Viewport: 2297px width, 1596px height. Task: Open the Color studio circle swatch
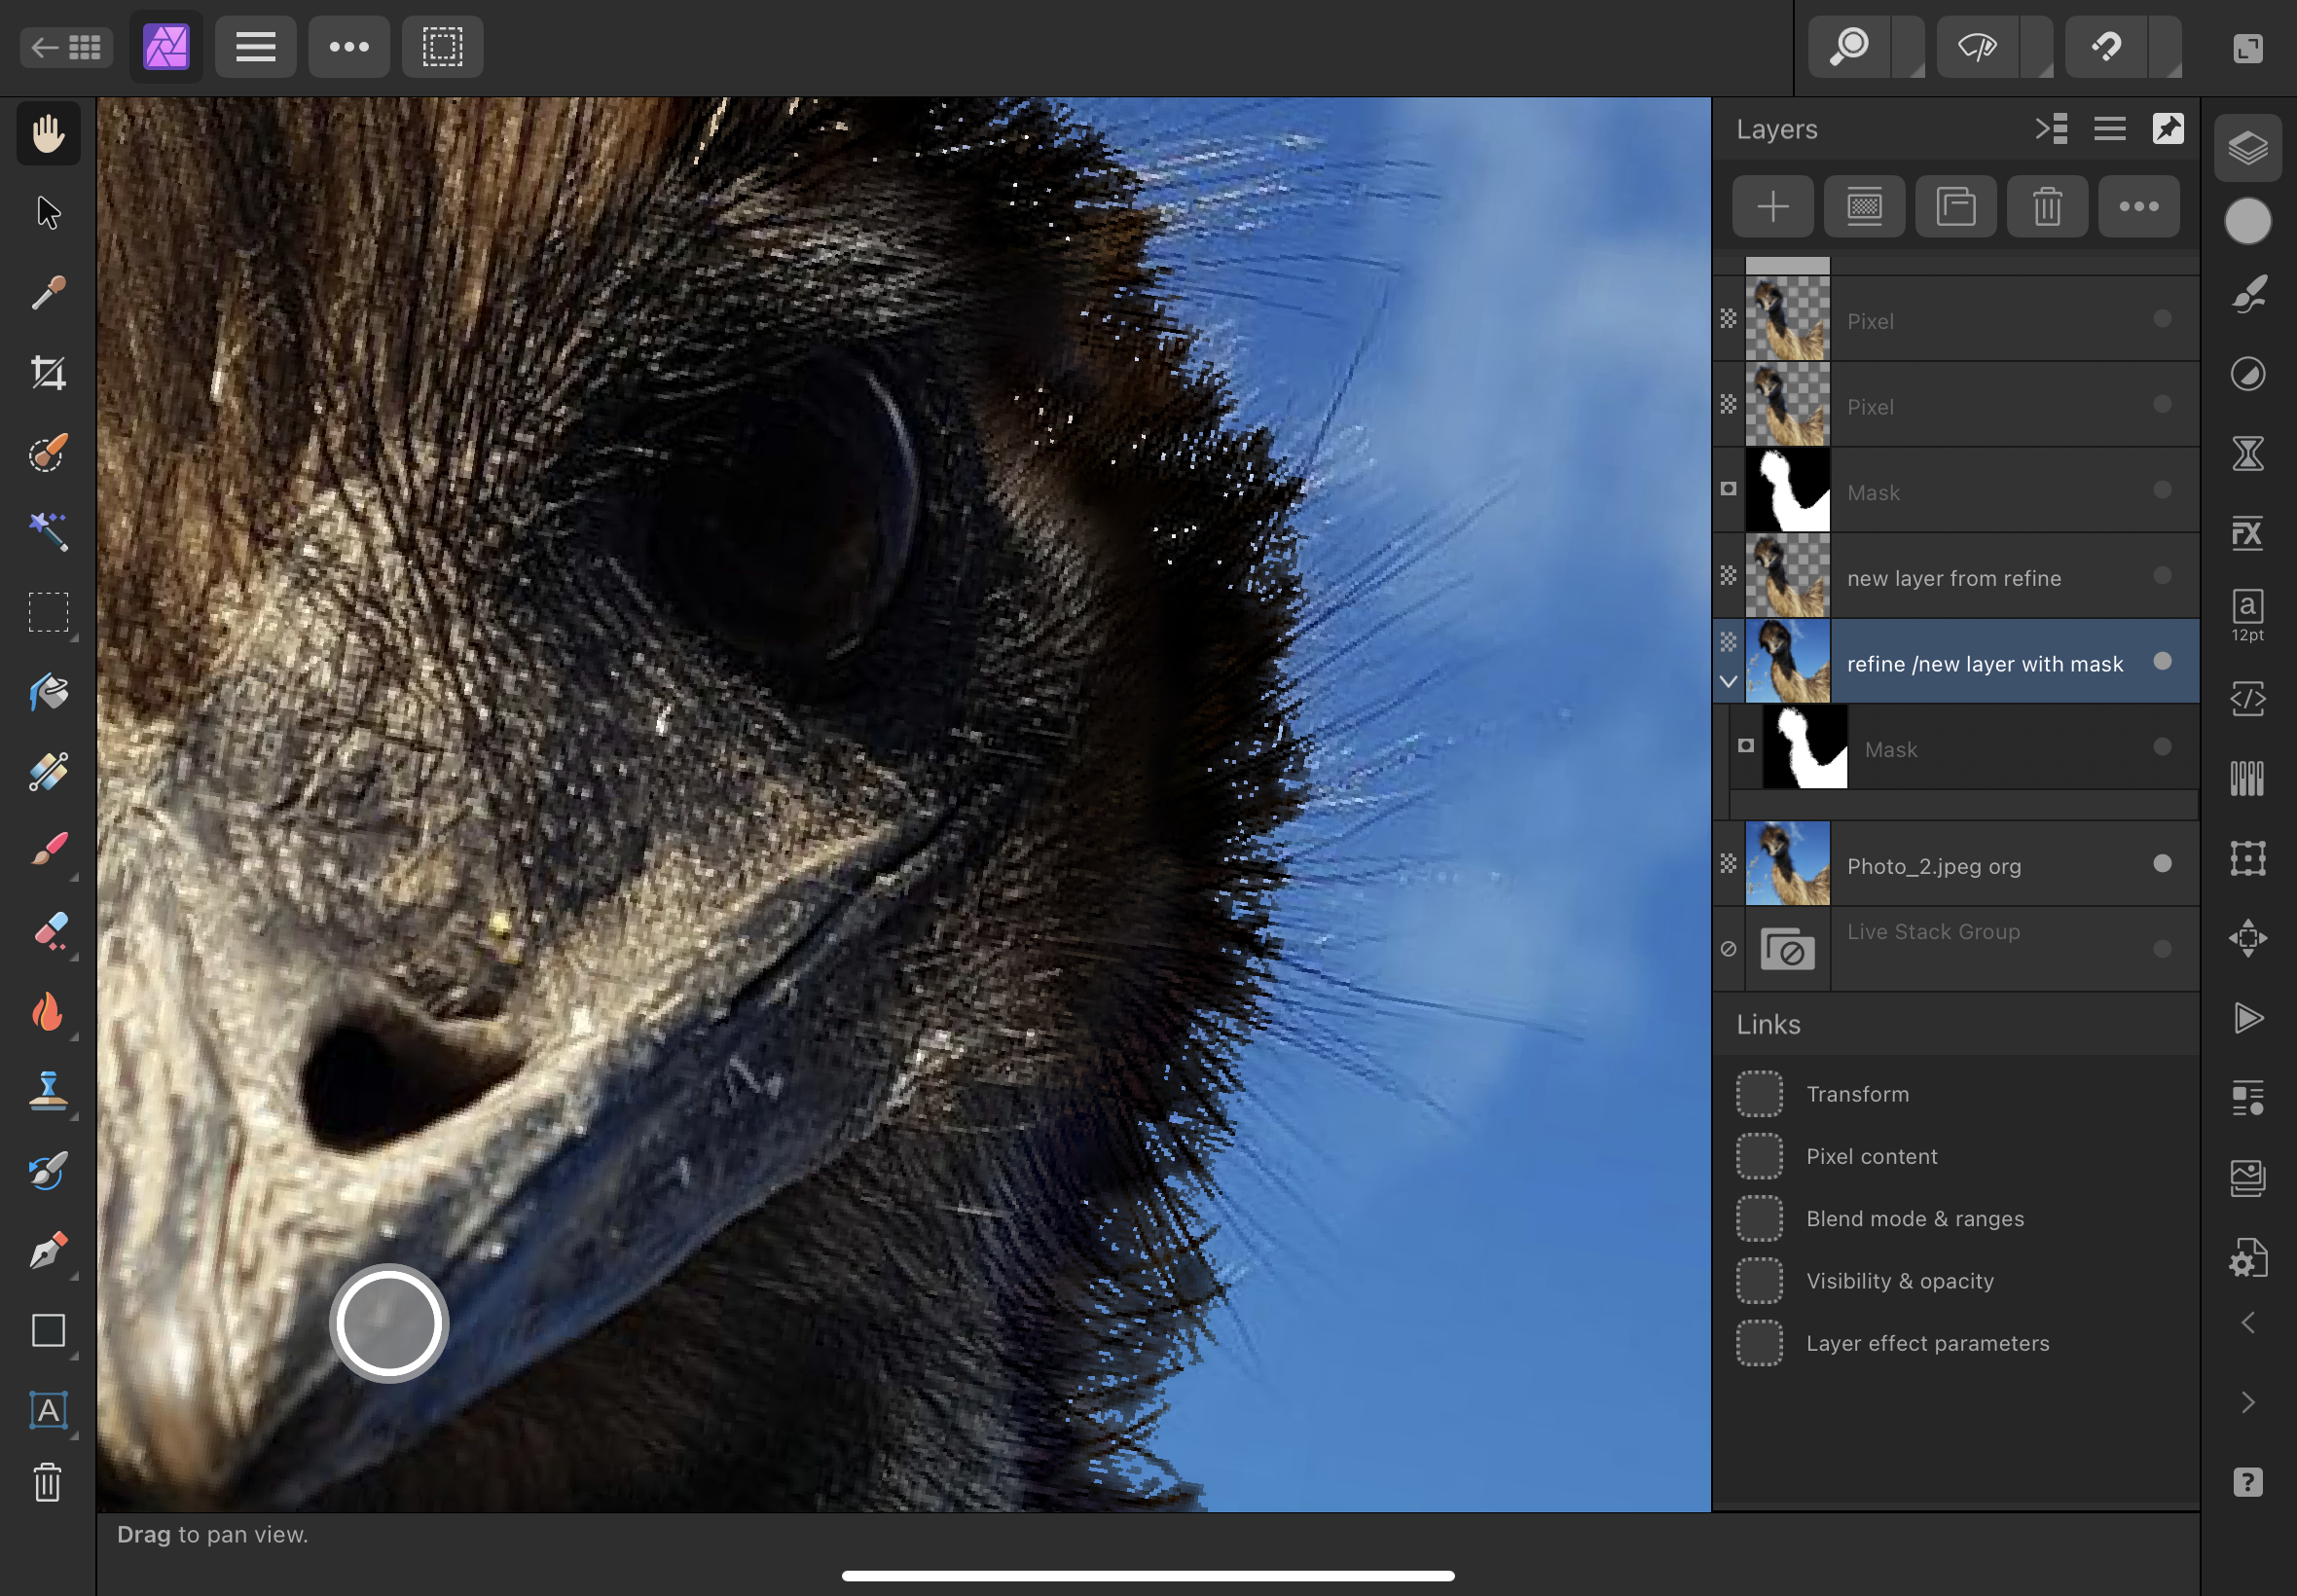(2247, 221)
